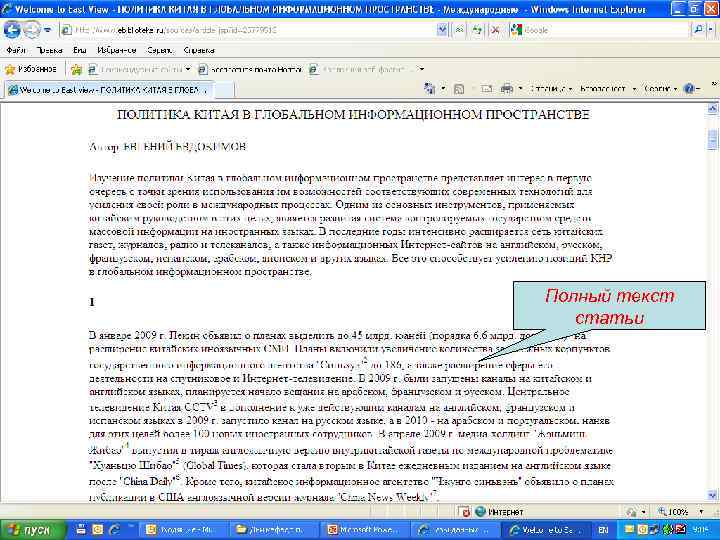This screenshot has width=720, height=540.
Task: Click the EN language indicator
Action: pos(603,530)
